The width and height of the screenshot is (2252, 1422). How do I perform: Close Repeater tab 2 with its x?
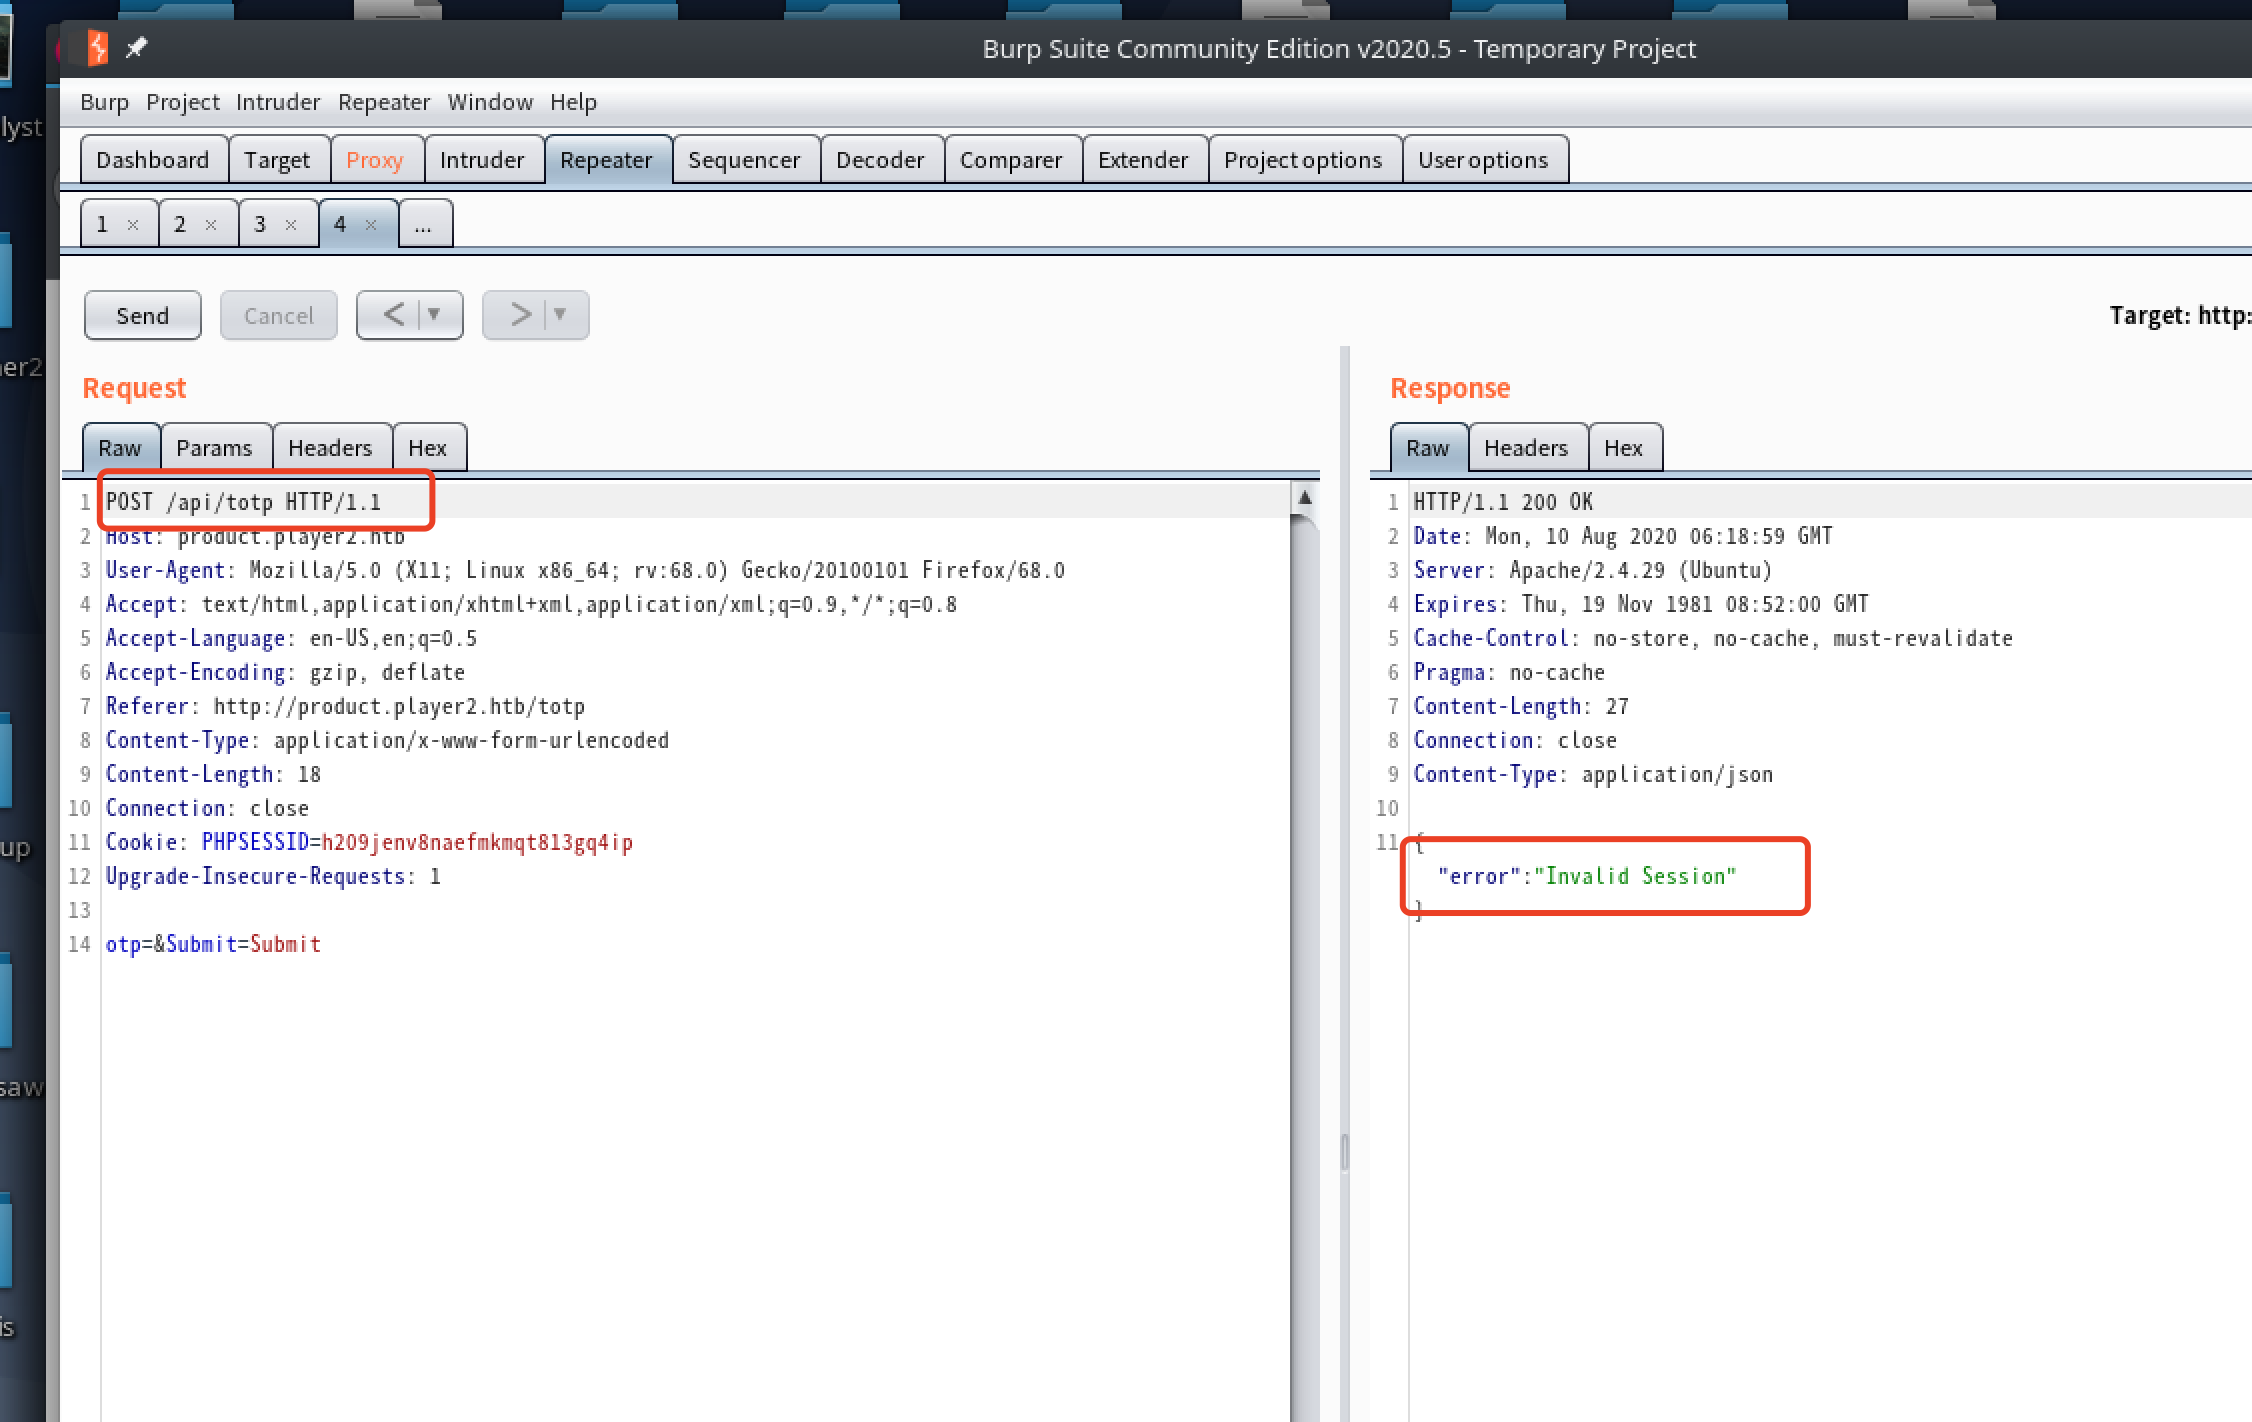coord(211,225)
